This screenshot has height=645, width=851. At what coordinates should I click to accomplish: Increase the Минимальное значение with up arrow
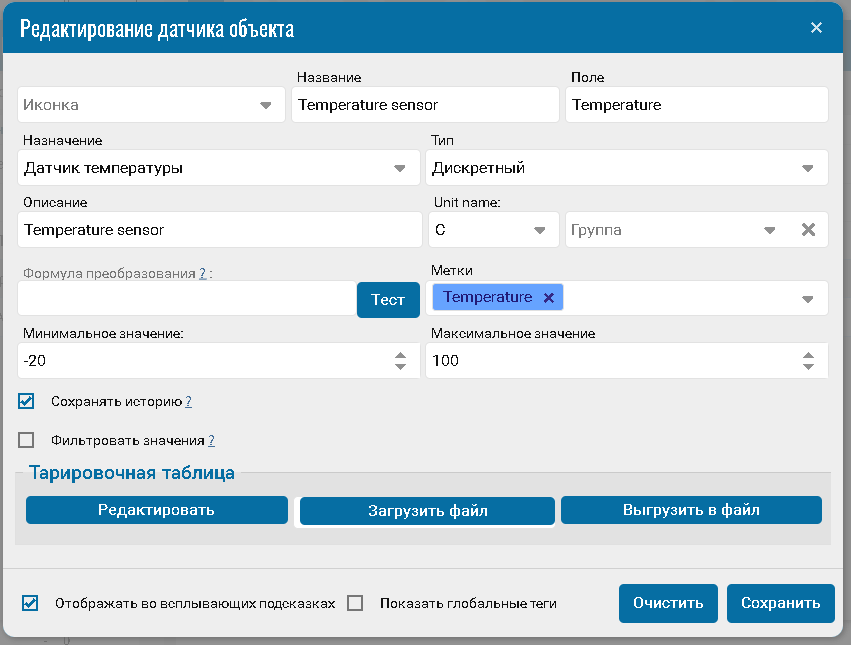tap(400, 355)
